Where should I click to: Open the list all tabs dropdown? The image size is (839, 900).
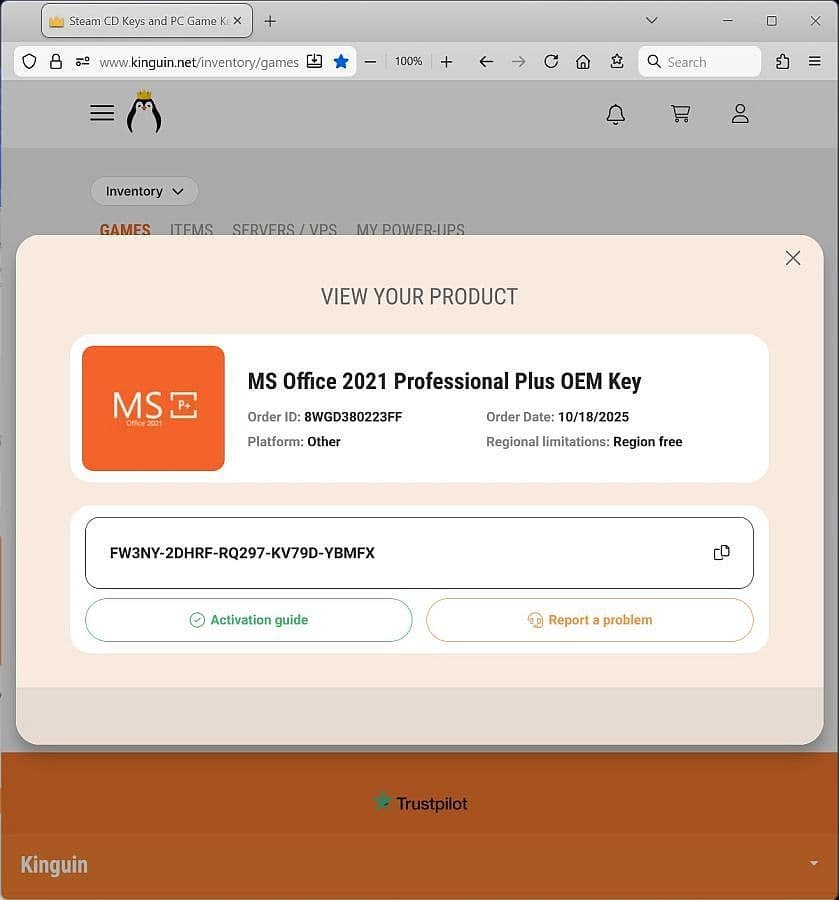coord(652,21)
